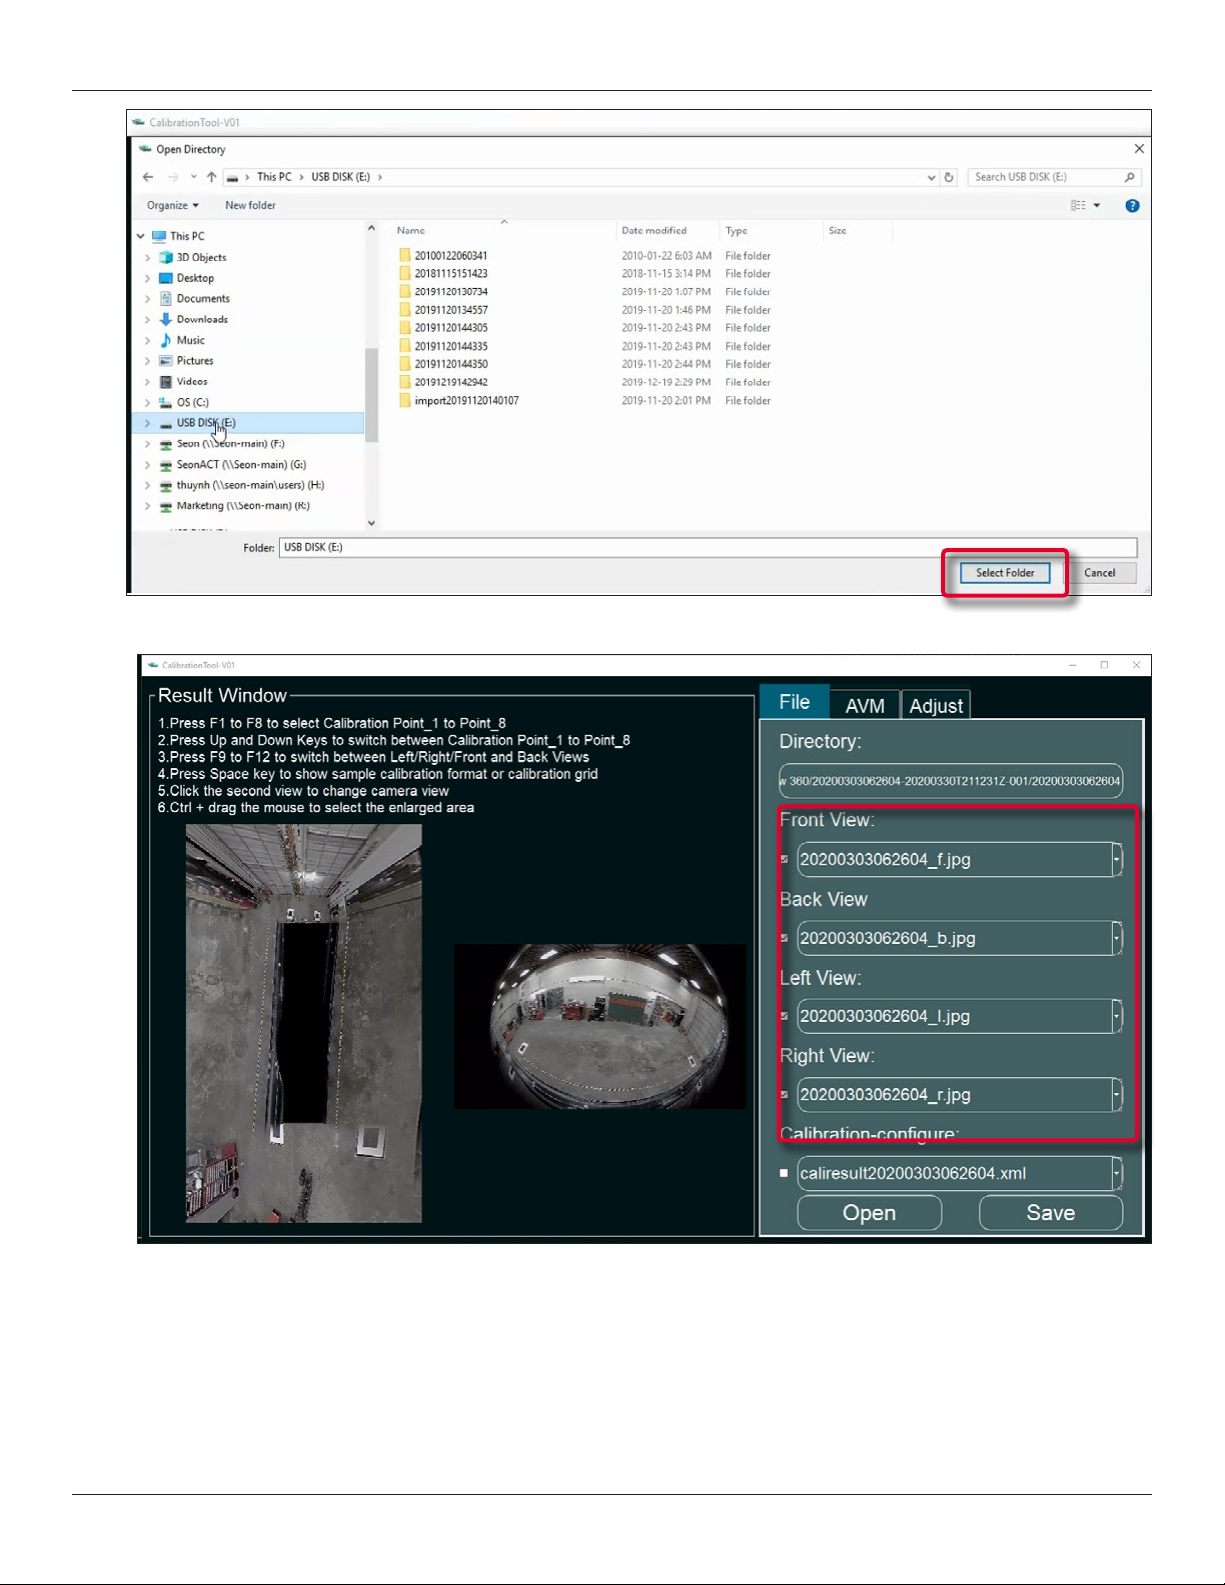Open the help question mark icon
Screen dimensions: 1225x1585
pyautogui.click(x=1132, y=206)
